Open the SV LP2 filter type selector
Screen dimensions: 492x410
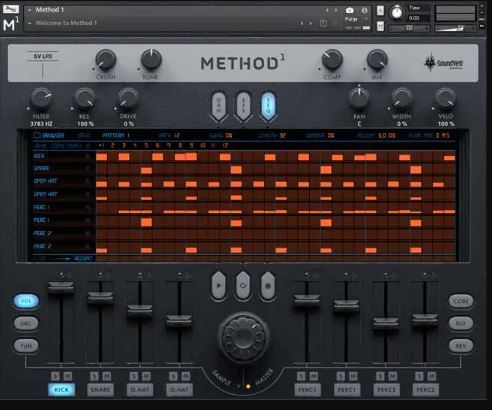43,57
